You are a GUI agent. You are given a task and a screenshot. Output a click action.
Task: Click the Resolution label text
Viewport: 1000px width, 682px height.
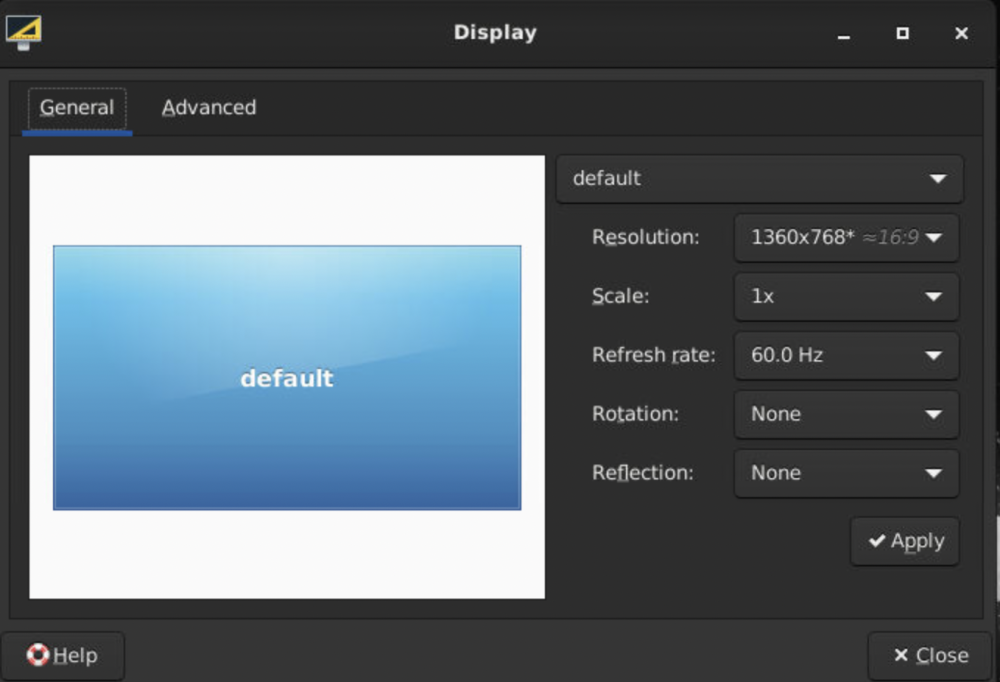coord(645,237)
